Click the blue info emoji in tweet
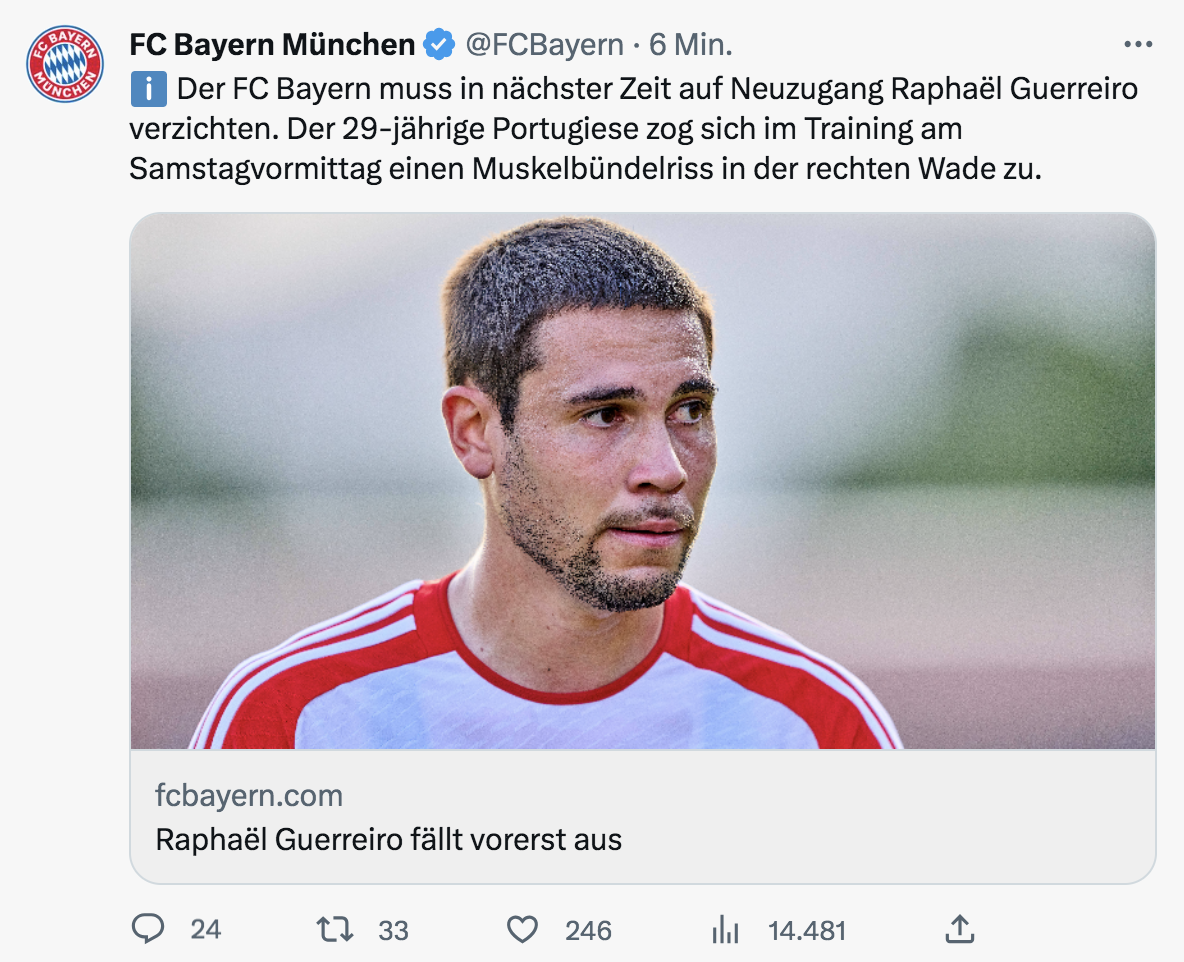The width and height of the screenshot is (1184, 962). coord(148,90)
